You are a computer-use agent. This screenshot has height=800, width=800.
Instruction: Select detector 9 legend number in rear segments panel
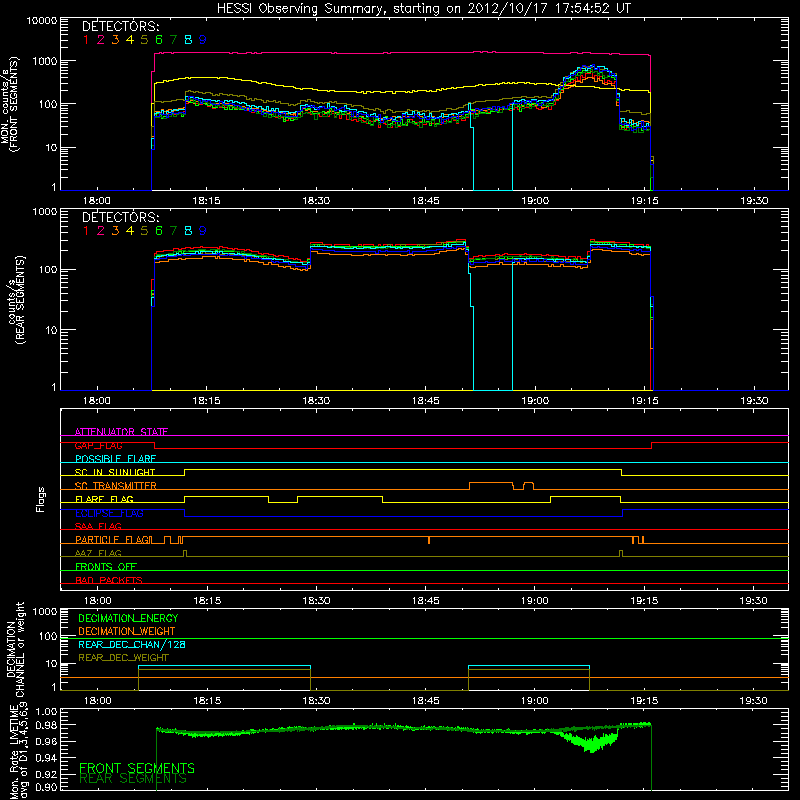pos(203,231)
